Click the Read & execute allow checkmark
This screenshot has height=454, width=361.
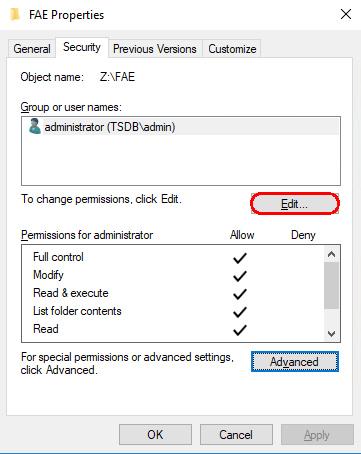(240, 294)
